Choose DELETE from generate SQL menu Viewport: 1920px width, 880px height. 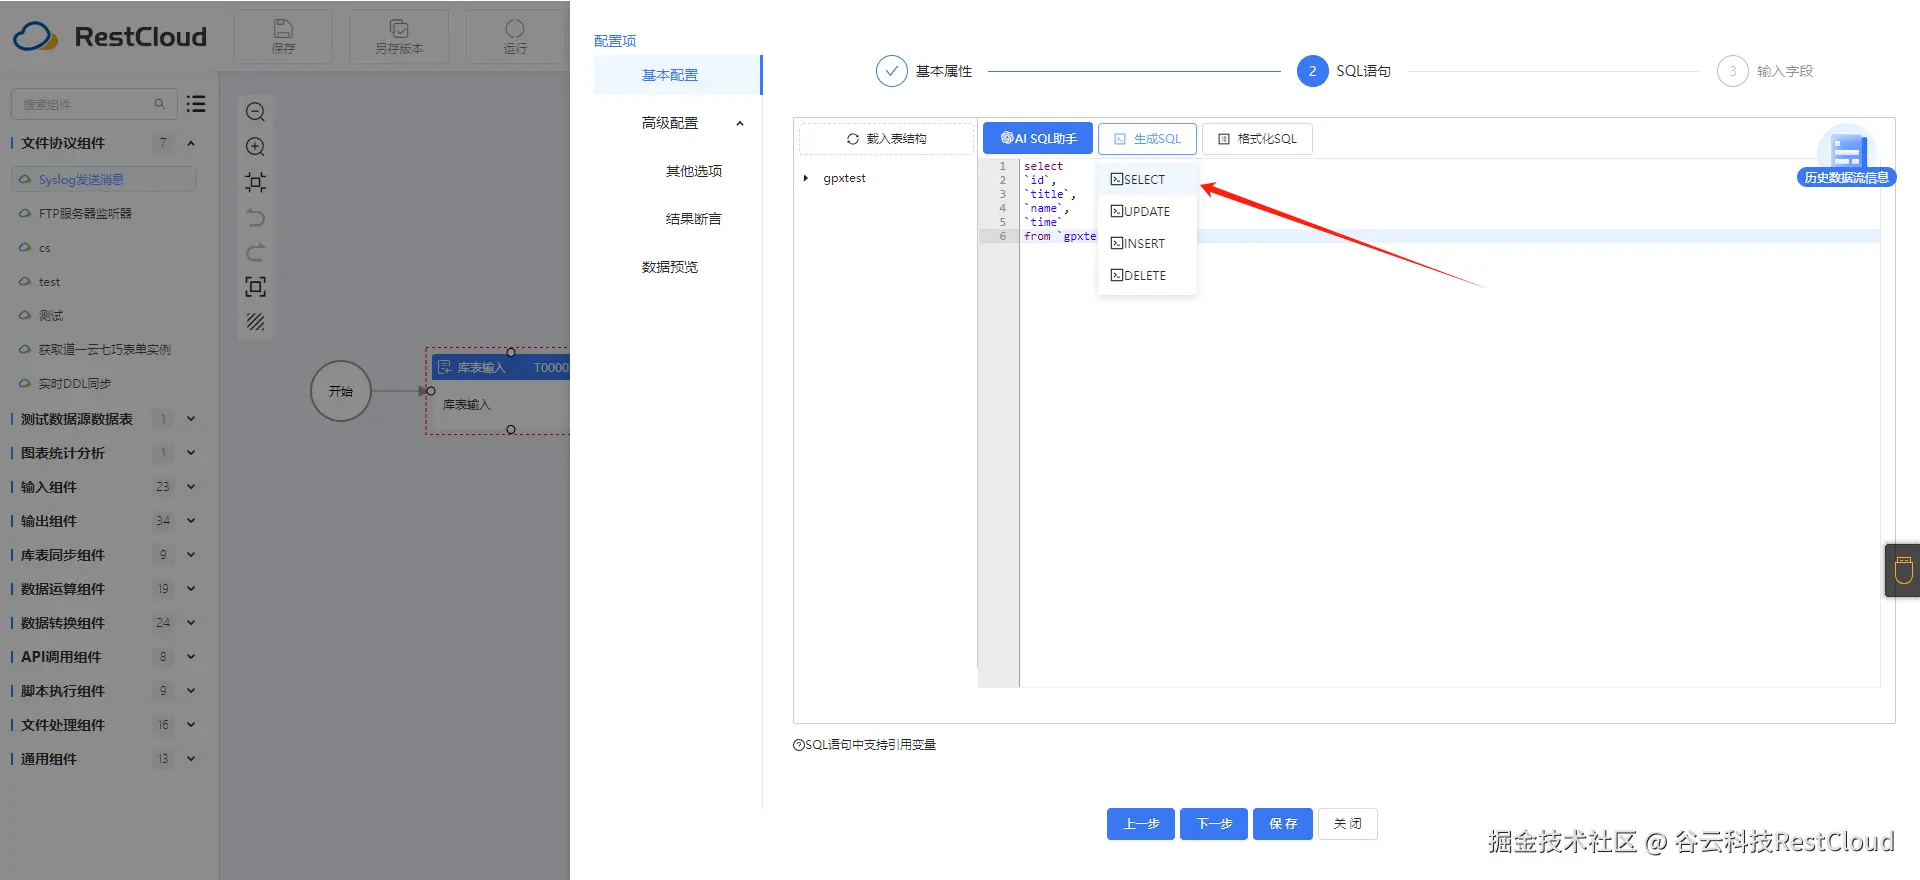1147,276
